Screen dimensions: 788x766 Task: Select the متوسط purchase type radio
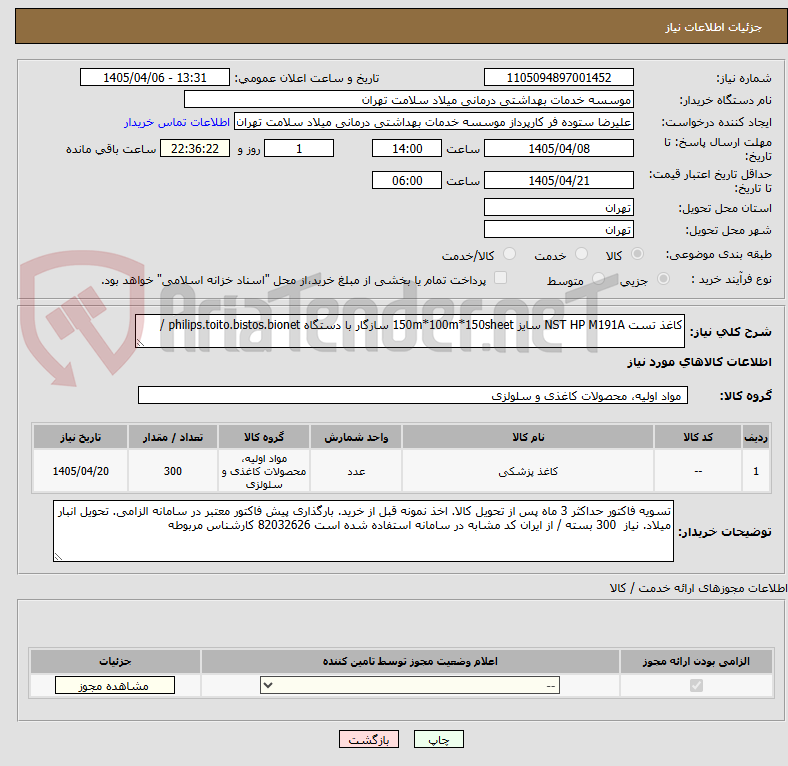(x=598, y=279)
